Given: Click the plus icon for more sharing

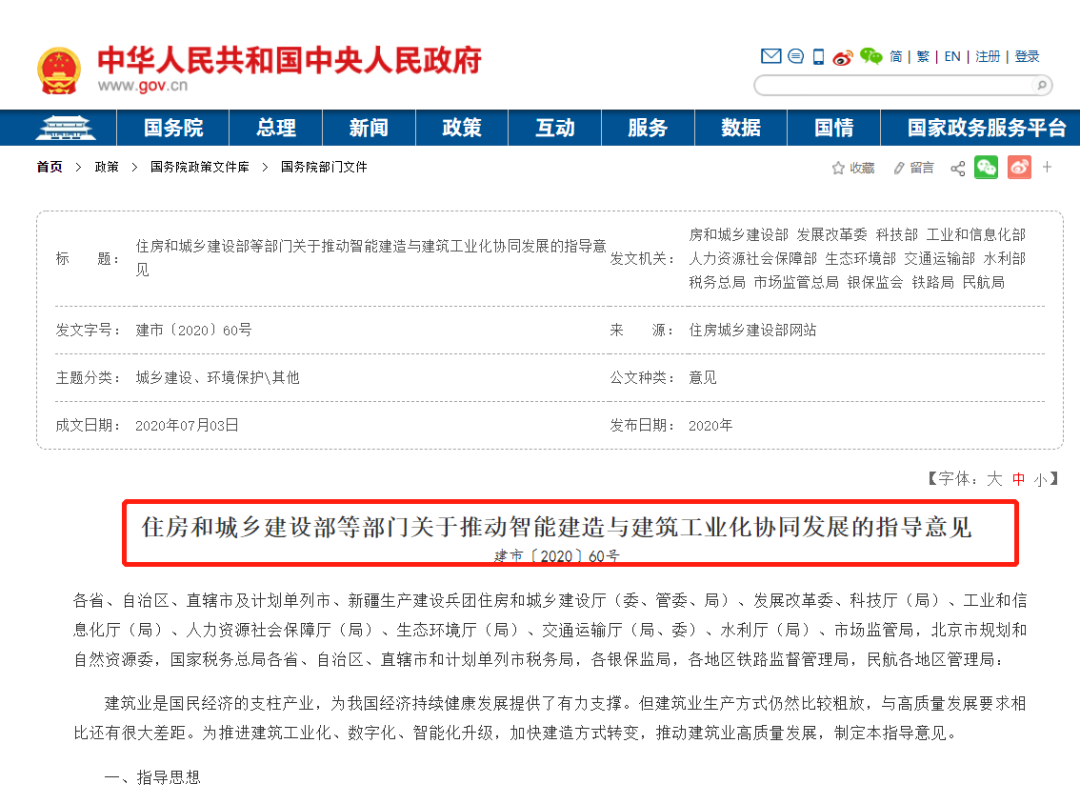Looking at the screenshot, I should click(x=1047, y=167).
